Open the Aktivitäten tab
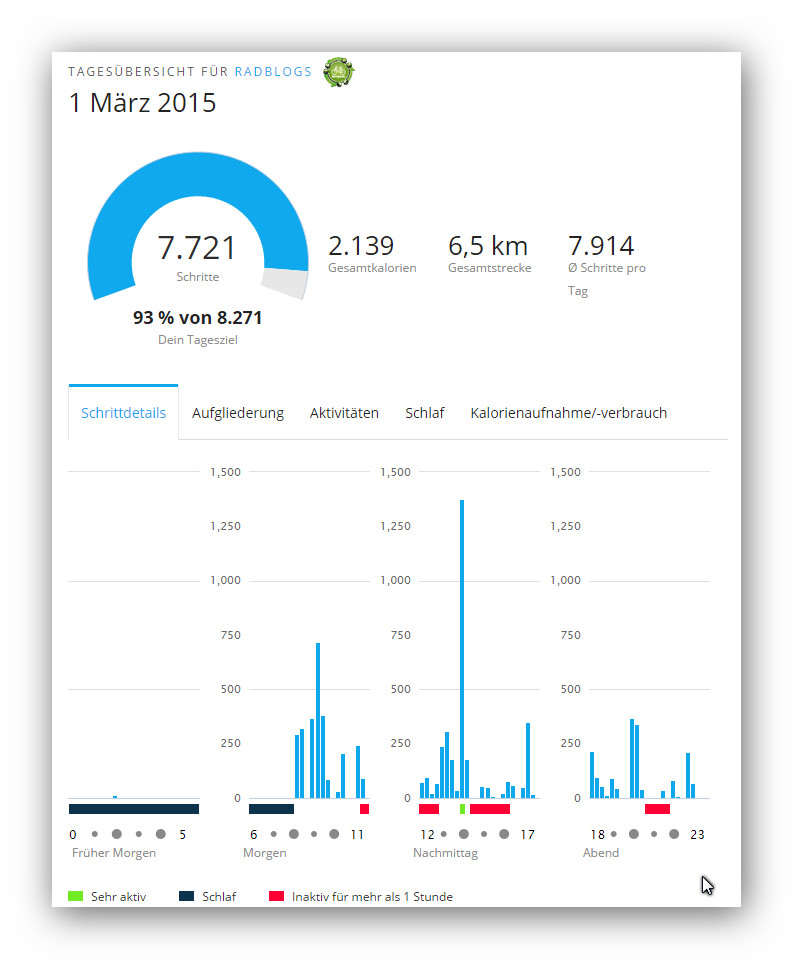Image resolution: width=793 pixels, height=959 pixels. tap(344, 413)
